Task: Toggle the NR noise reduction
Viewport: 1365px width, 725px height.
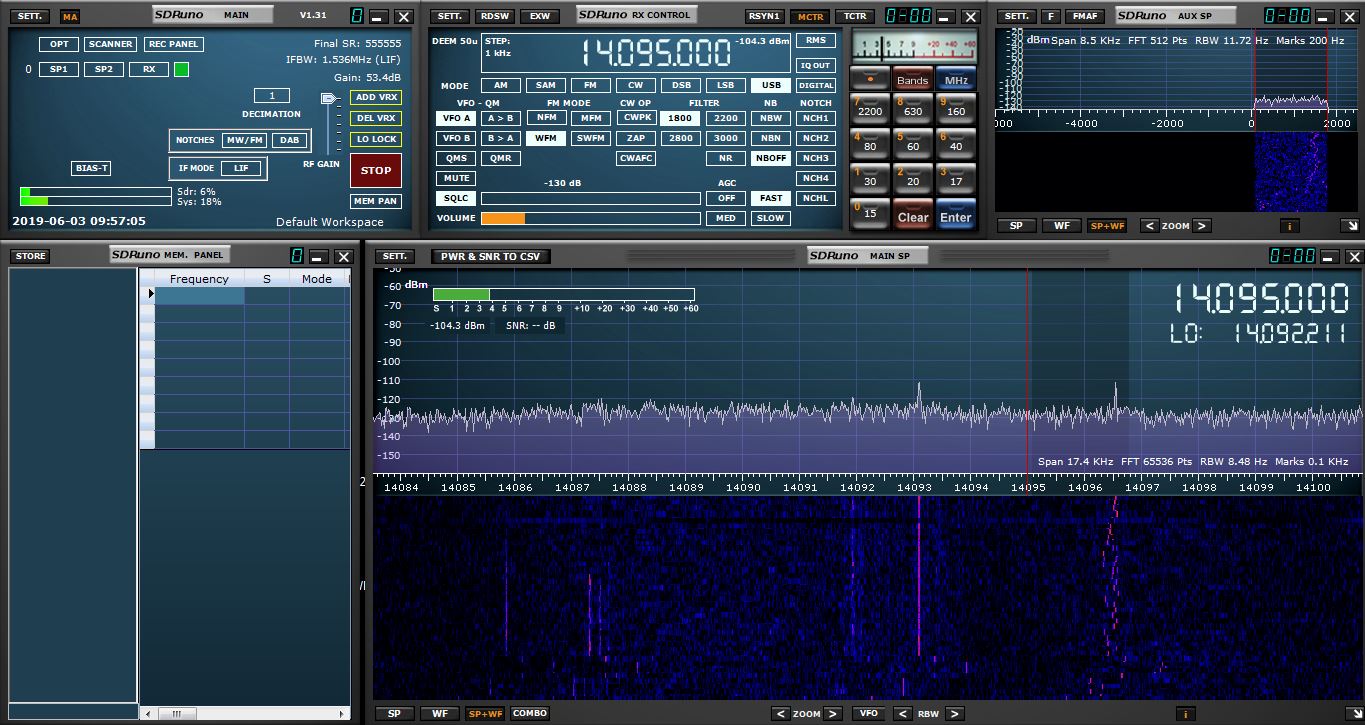Action: pyautogui.click(x=726, y=158)
